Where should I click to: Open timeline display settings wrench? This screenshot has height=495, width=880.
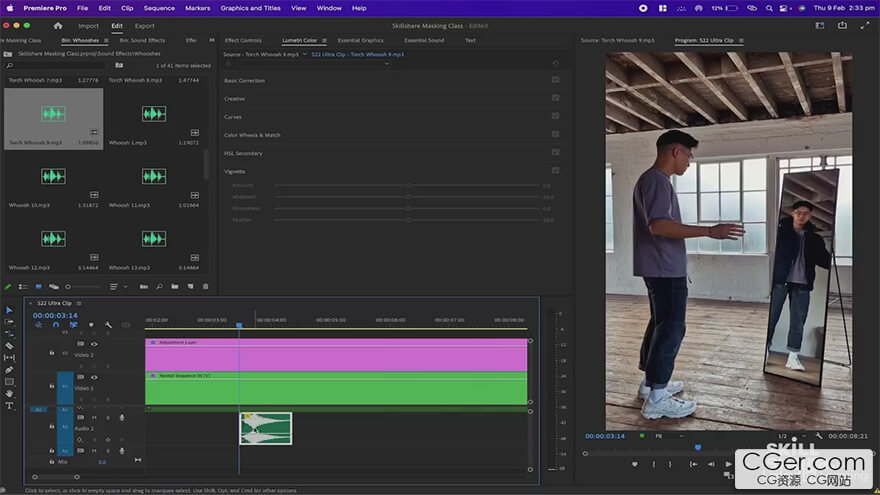[x=108, y=325]
